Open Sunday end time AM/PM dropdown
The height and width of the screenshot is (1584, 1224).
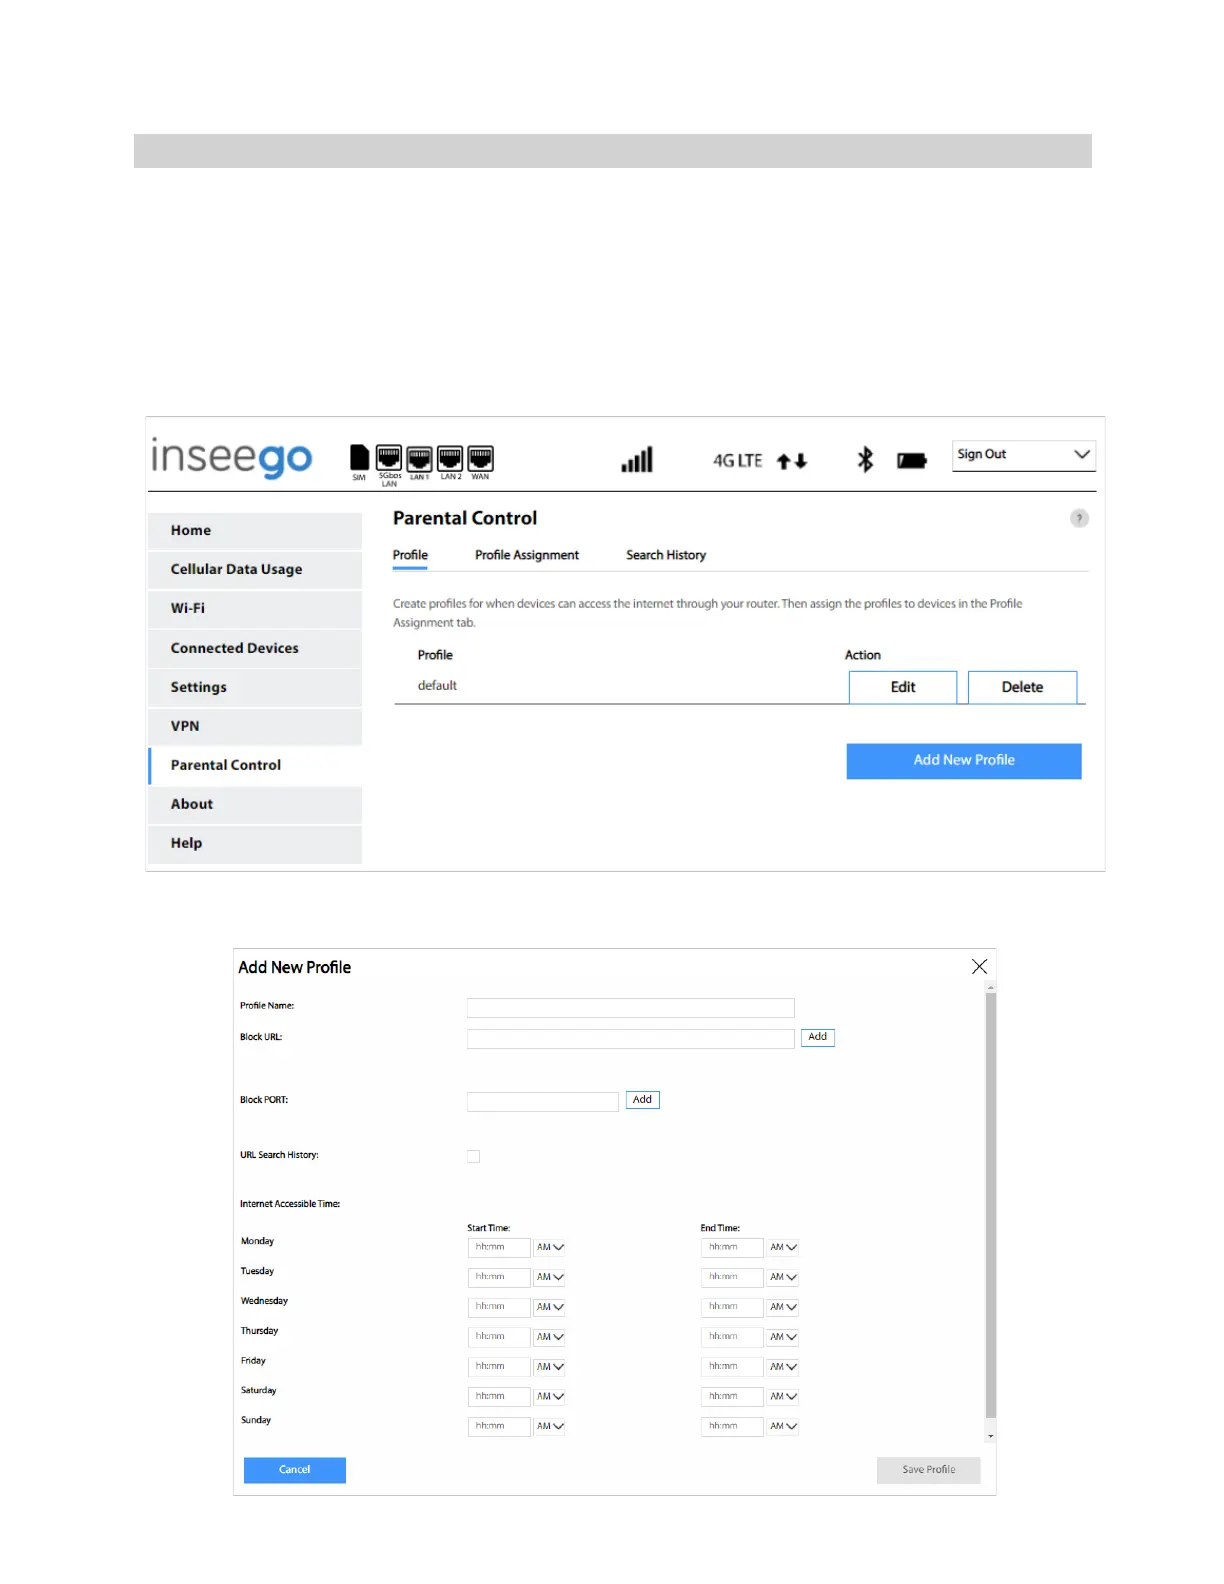pyautogui.click(x=783, y=1426)
